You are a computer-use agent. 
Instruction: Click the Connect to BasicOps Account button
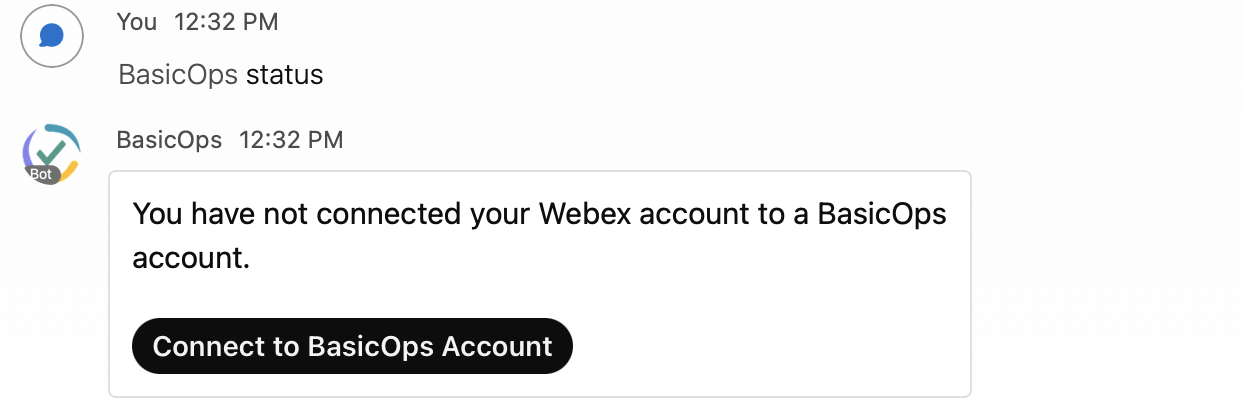352,346
